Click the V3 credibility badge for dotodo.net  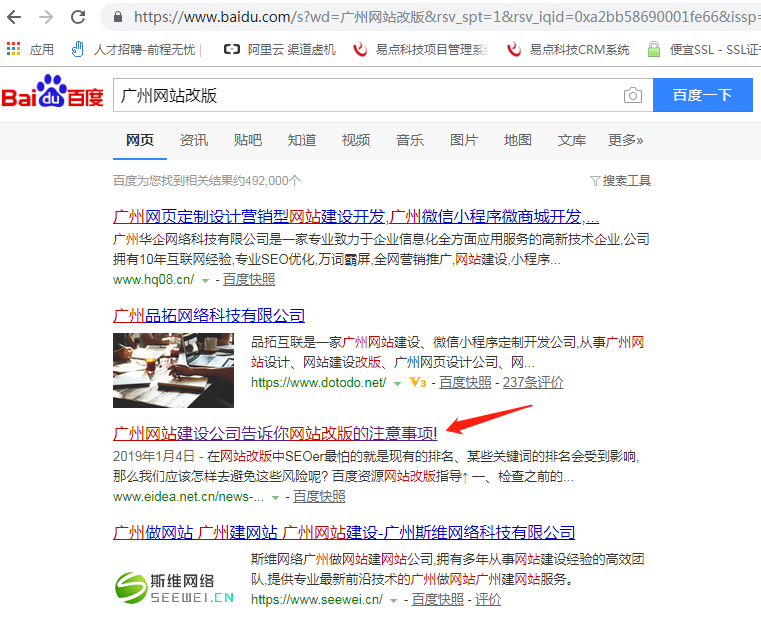(x=418, y=382)
